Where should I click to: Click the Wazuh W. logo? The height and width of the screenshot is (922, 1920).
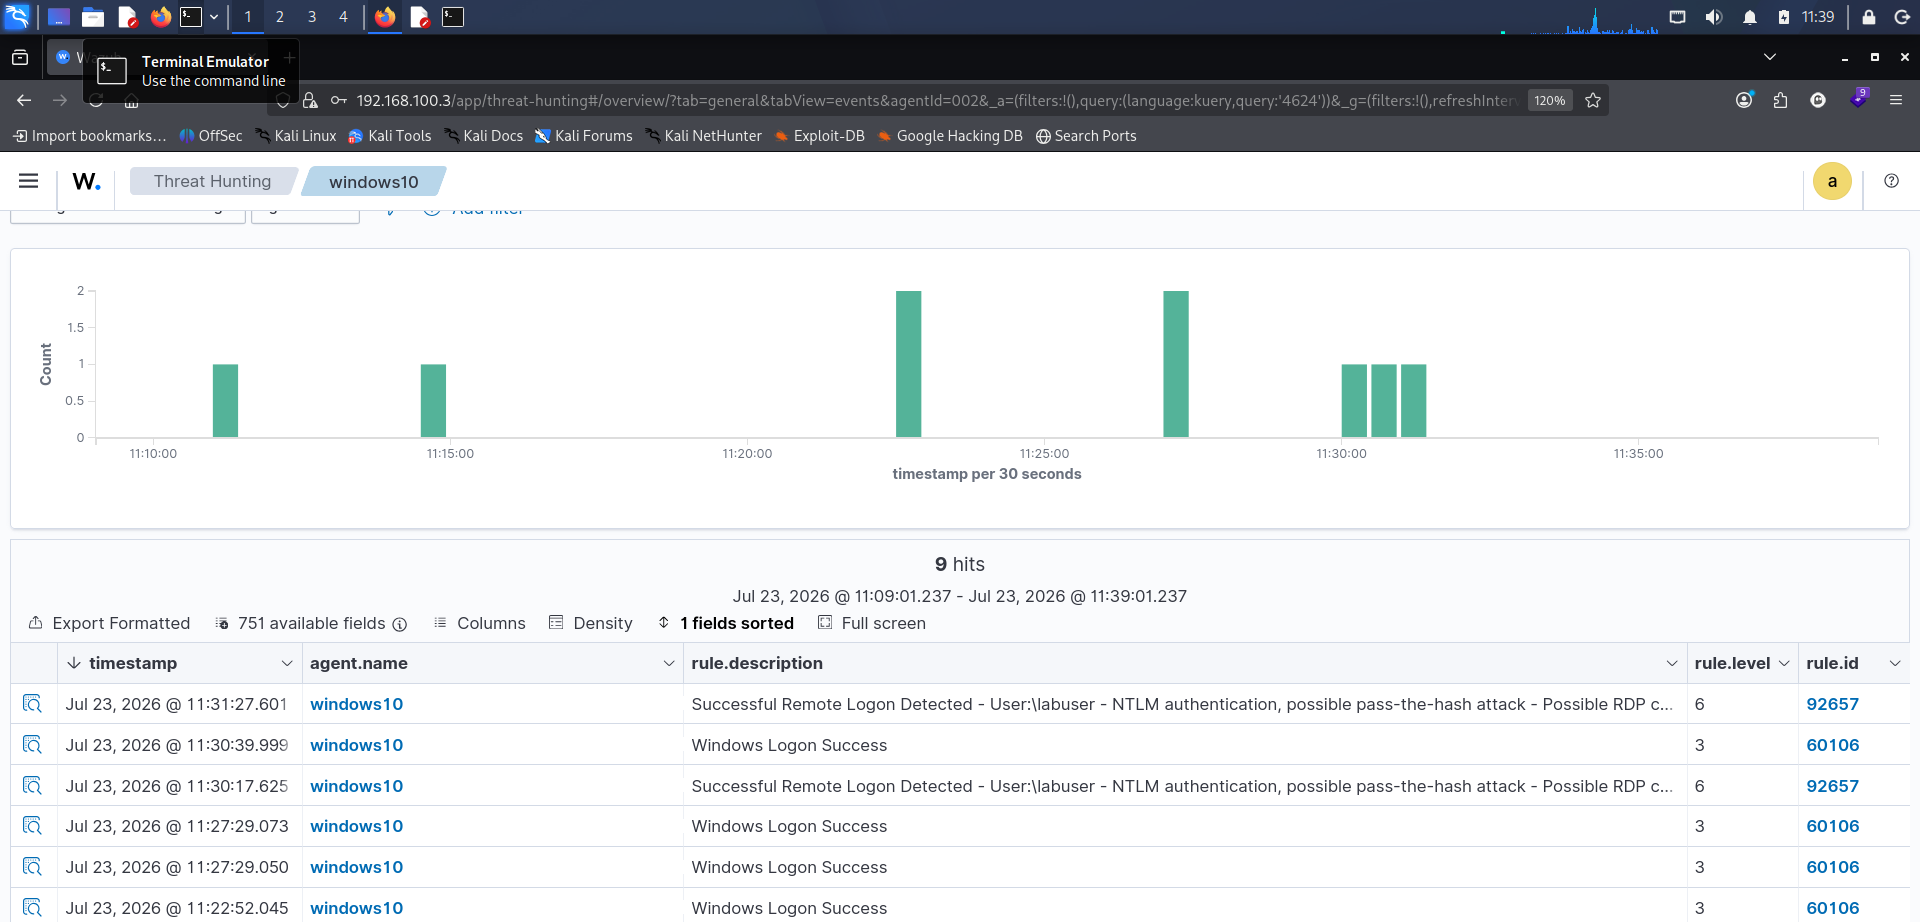87,181
